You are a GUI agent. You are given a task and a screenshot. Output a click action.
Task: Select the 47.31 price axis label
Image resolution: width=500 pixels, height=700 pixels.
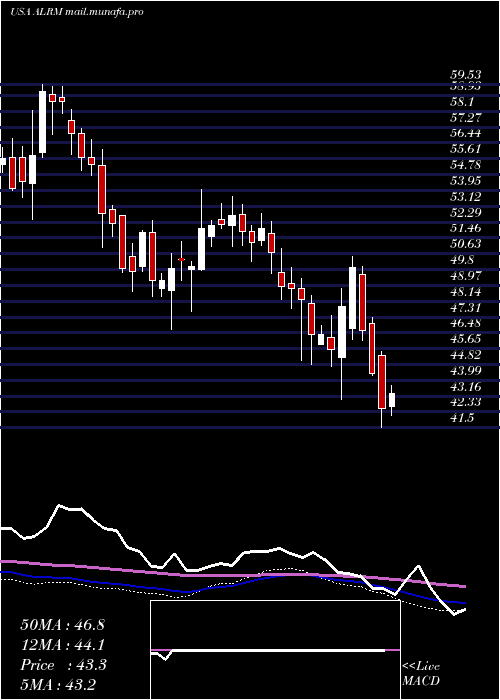point(466,307)
